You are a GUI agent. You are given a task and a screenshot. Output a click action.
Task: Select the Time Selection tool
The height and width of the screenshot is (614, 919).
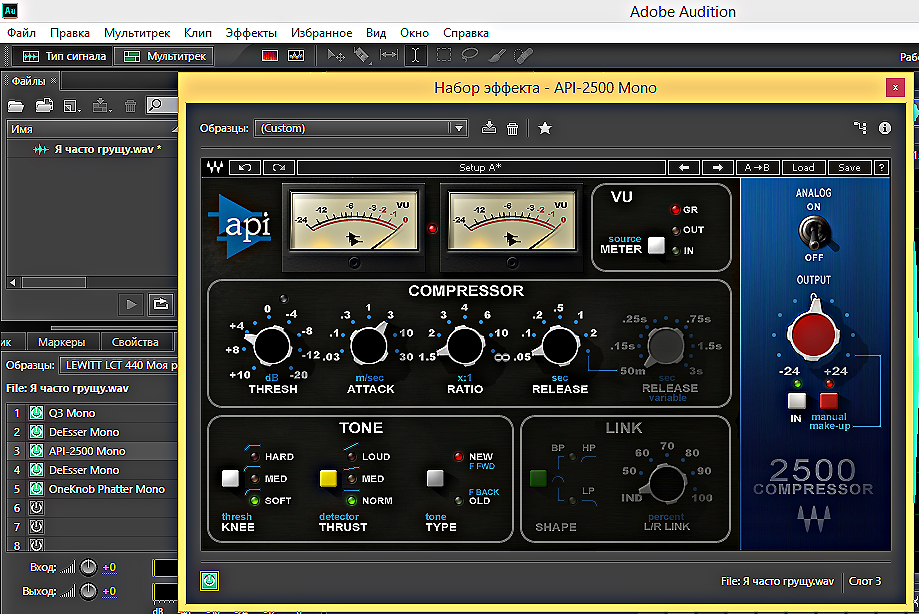tap(416, 55)
